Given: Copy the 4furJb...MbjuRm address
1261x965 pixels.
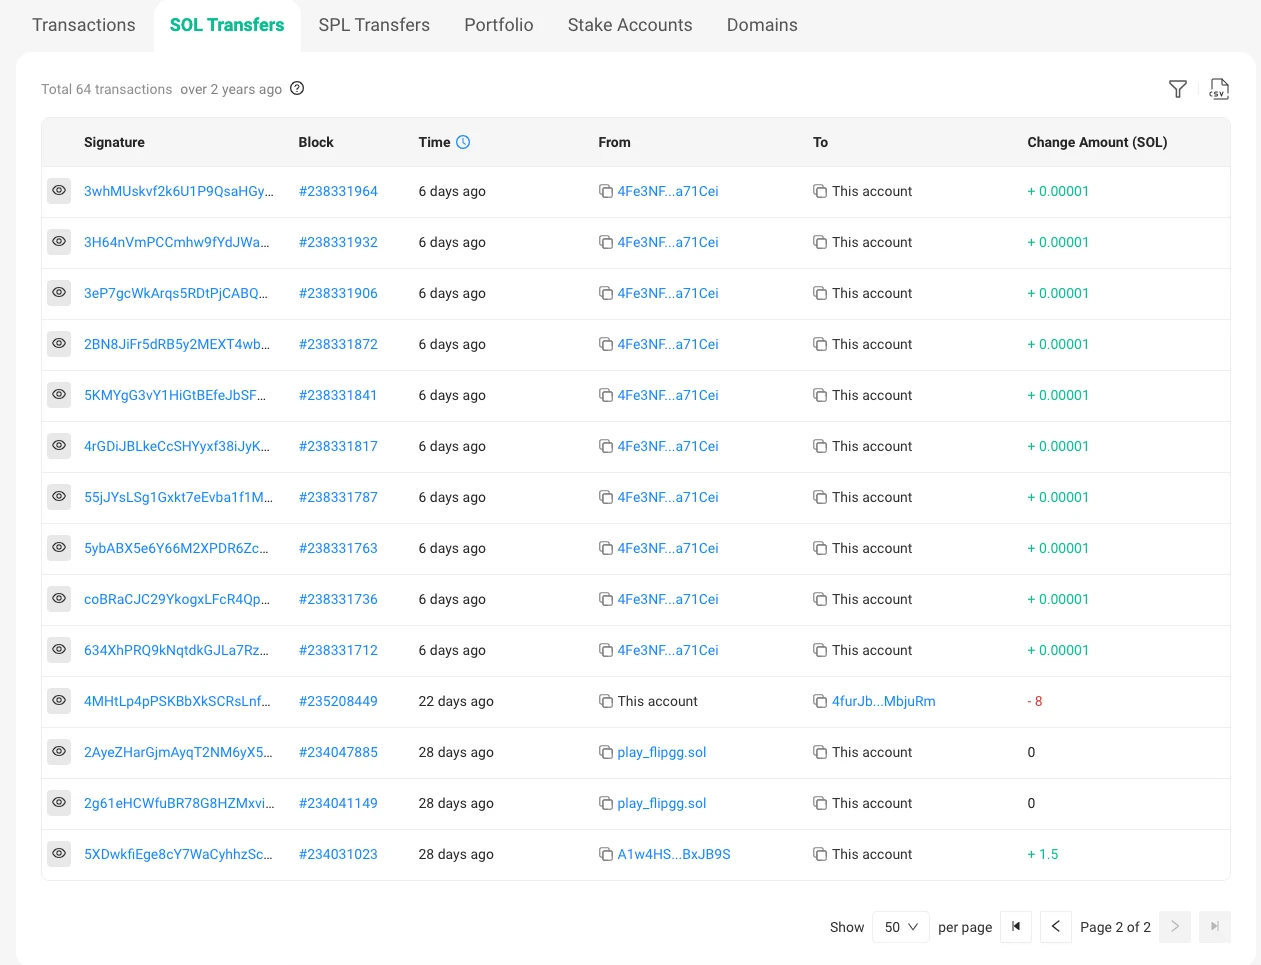Looking at the screenshot, I should pyautogui.click(x=820, y=701).
